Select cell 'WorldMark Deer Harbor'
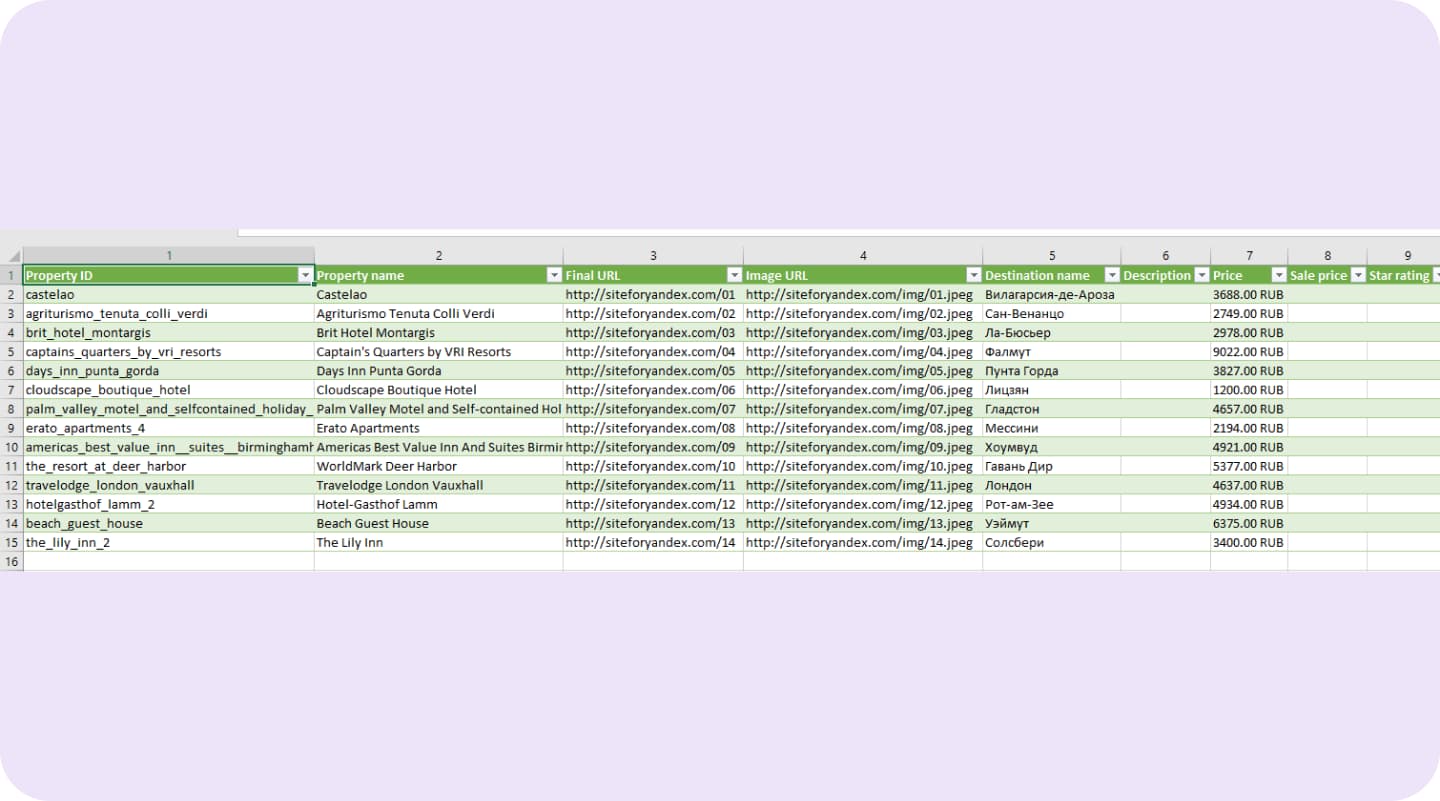The width and height of the screenshot is (1440, 801). point(439,466)
